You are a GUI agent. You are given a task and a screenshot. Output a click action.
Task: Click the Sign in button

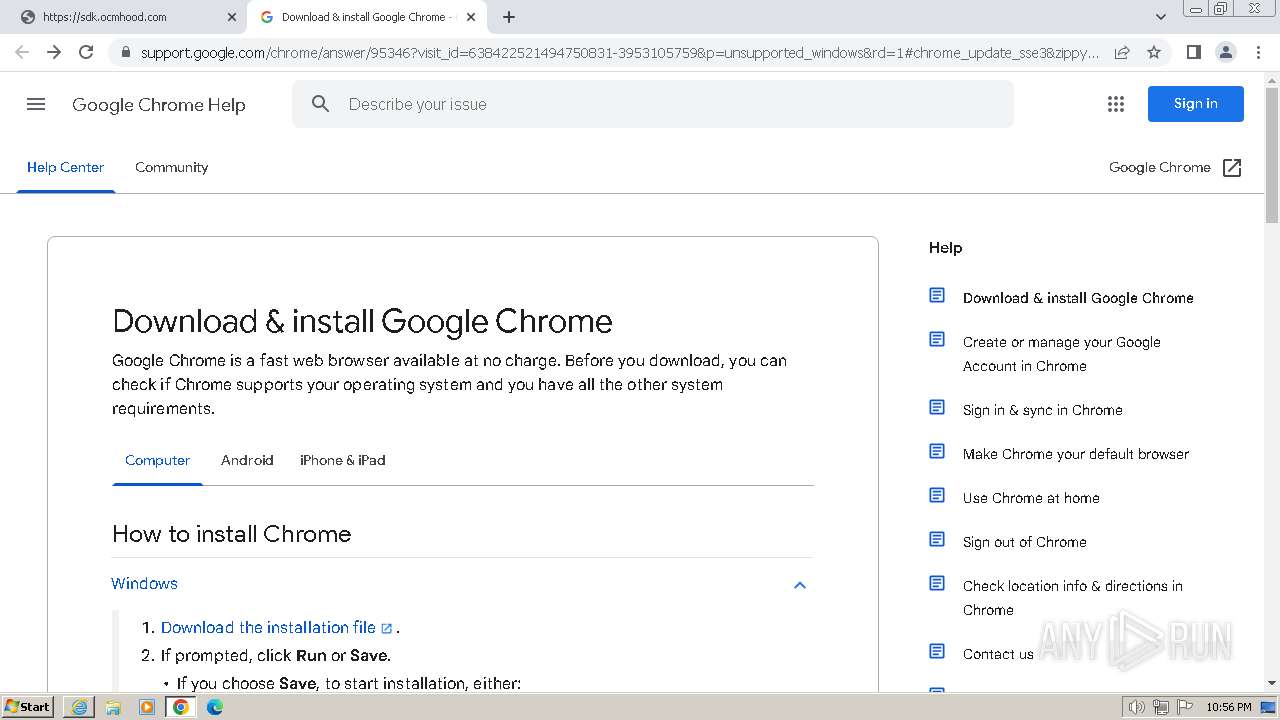tap(1196, 104)
